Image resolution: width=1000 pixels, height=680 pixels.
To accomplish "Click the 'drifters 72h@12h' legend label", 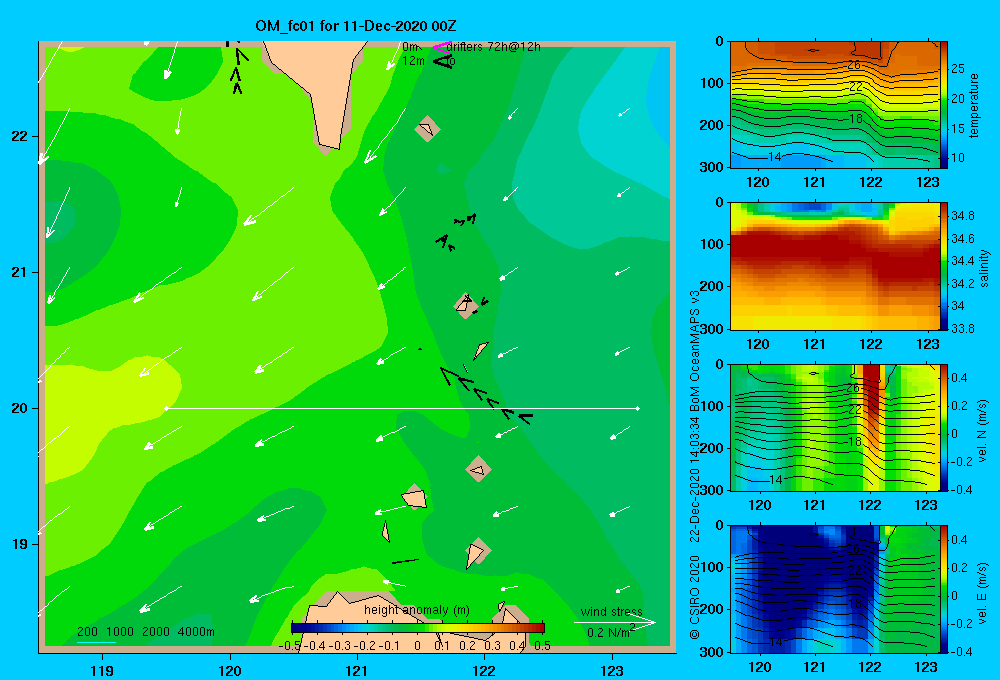I will (x=493, y=47).
